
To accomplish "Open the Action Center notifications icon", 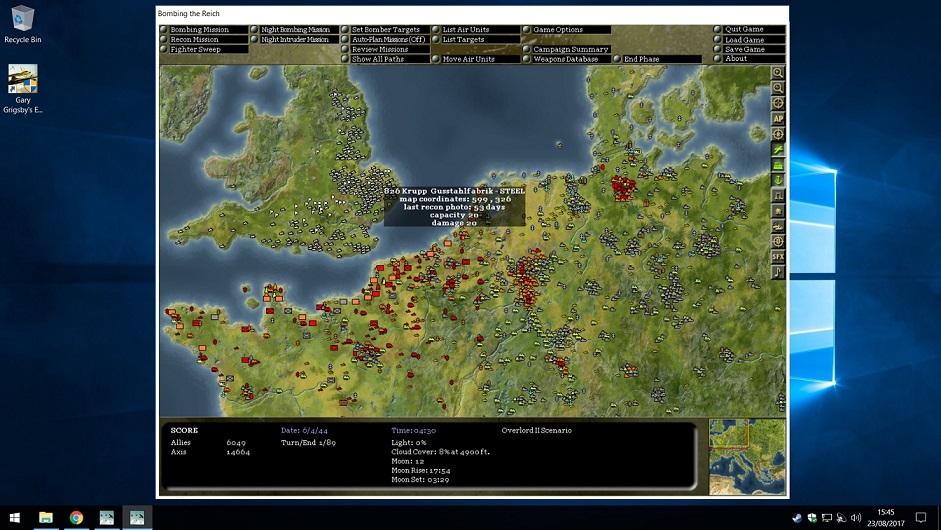I will (x=921, y=517).
